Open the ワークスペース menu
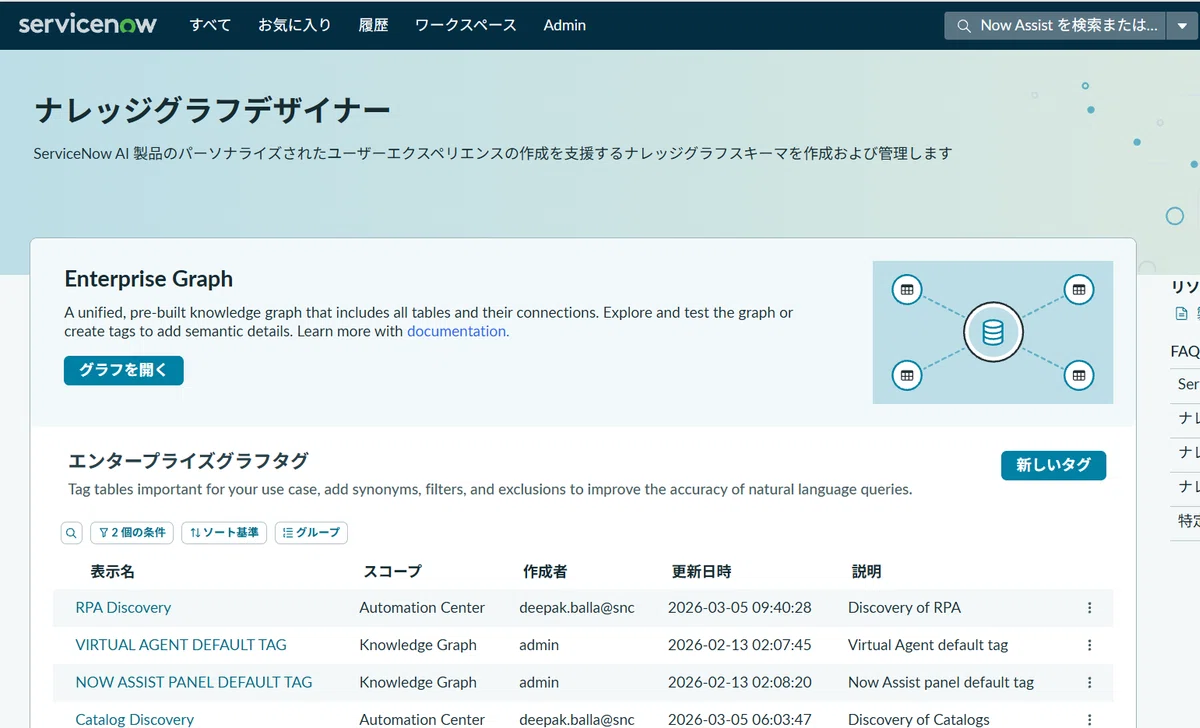Viewport: 1200px width, 728px height. click(x=466, y=25)
